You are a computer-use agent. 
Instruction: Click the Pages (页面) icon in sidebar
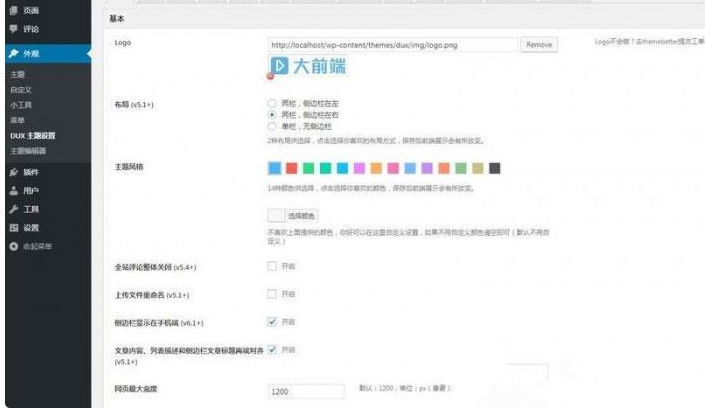13,8
